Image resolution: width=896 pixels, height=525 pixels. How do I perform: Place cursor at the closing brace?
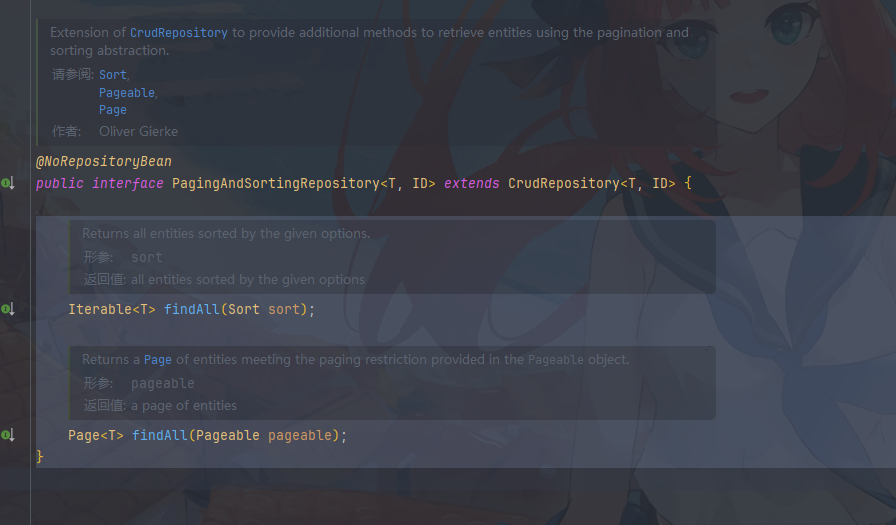tap(40, 456)
